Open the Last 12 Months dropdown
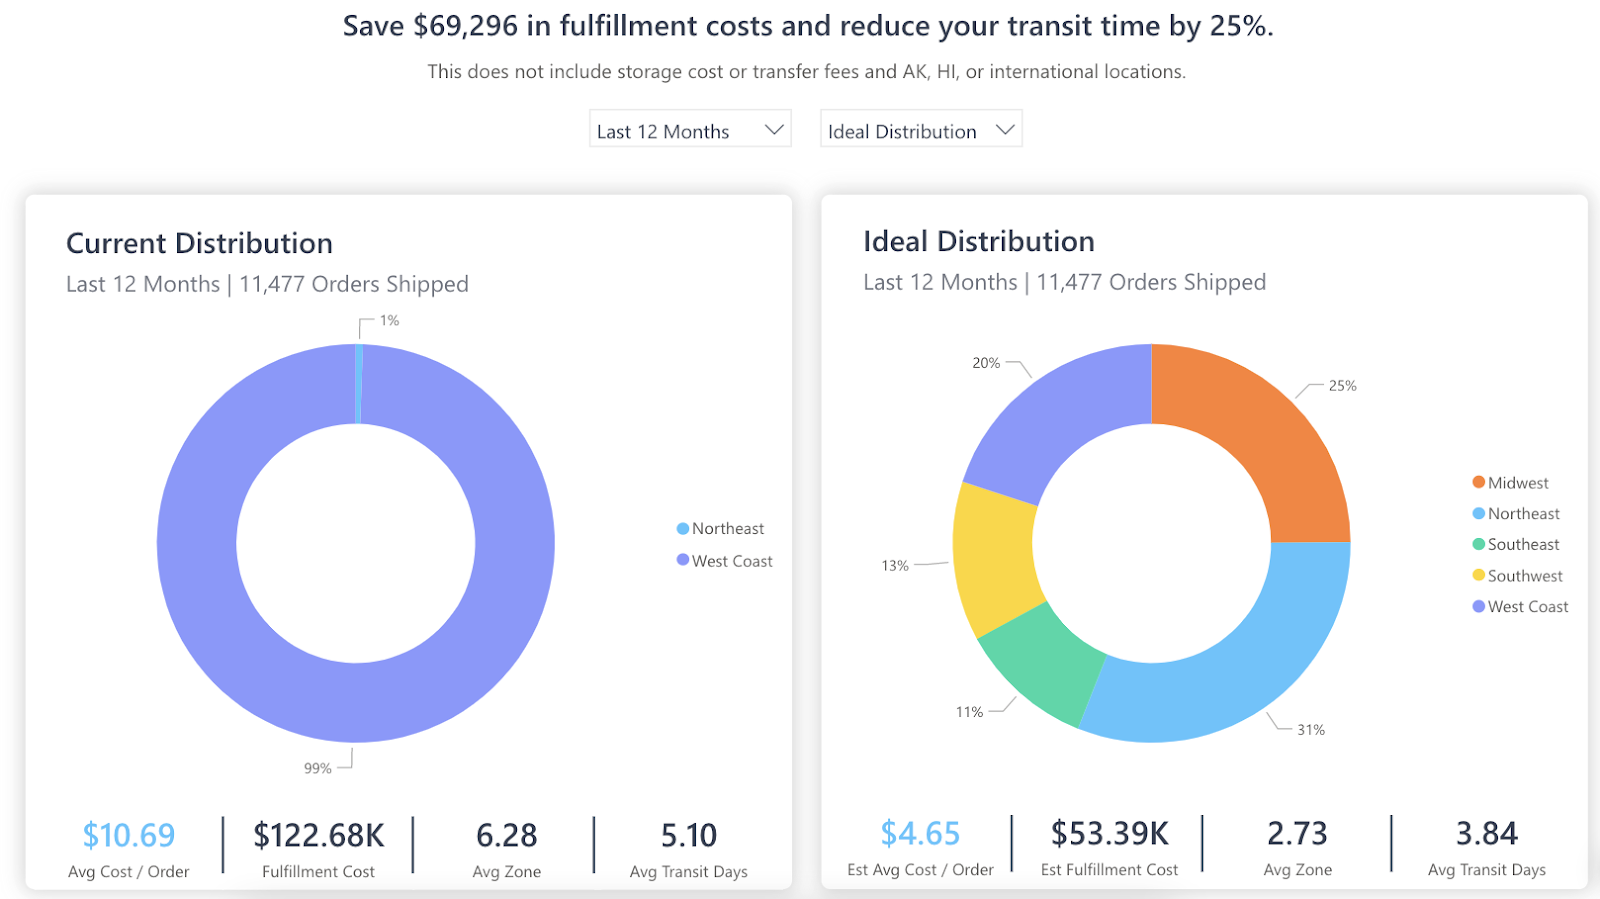1600x899 pixels. coord(690,130)
